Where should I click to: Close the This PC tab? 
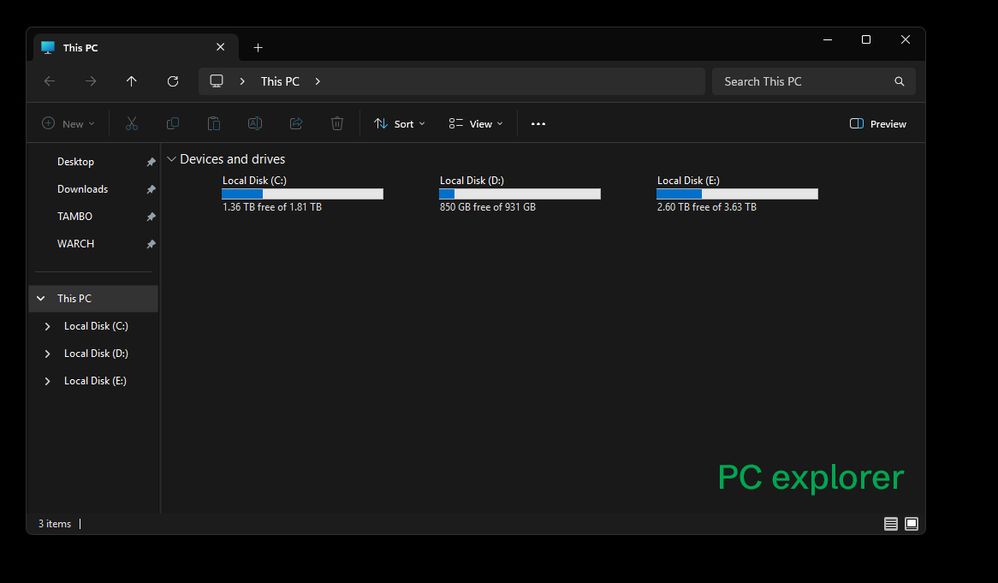(x=220, y=47)
